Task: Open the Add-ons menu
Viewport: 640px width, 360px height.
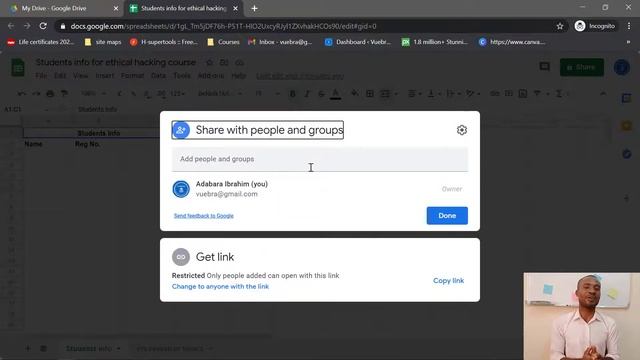Action: [211, 76]
